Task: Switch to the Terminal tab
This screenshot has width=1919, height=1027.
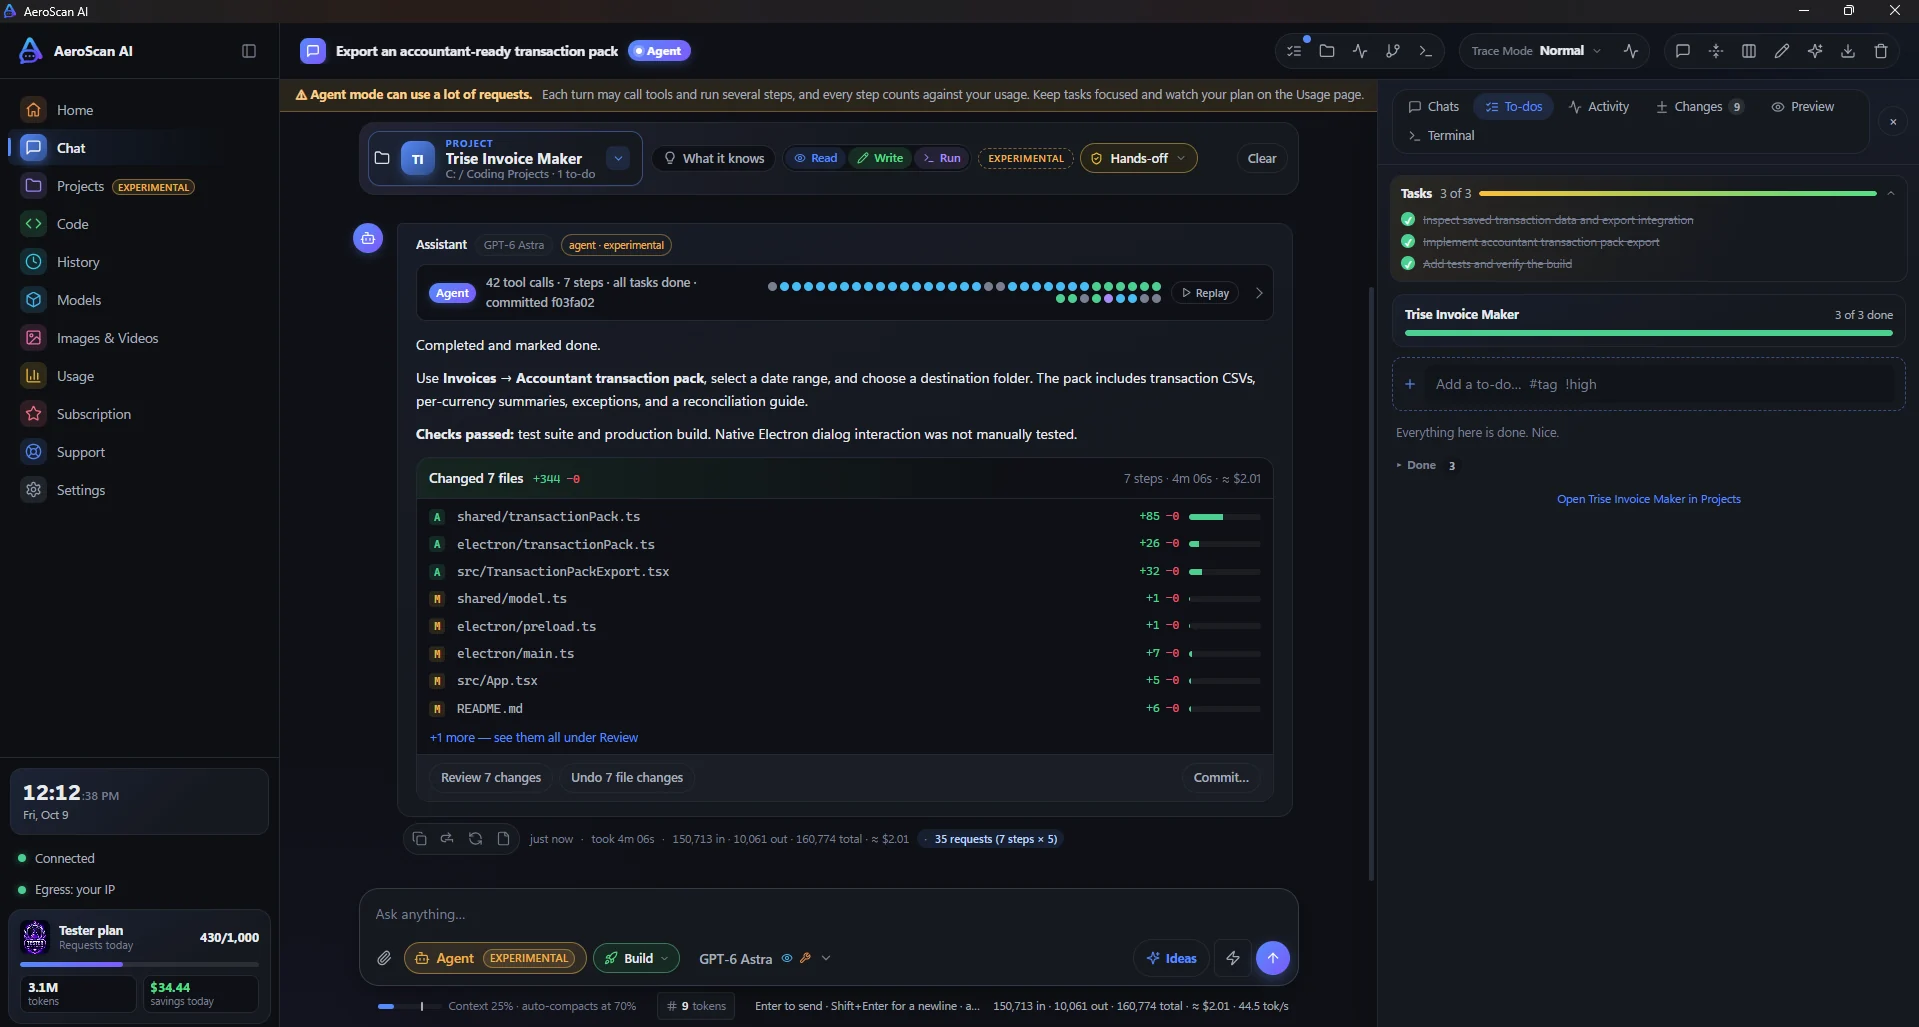Action: pos(1441,136)
